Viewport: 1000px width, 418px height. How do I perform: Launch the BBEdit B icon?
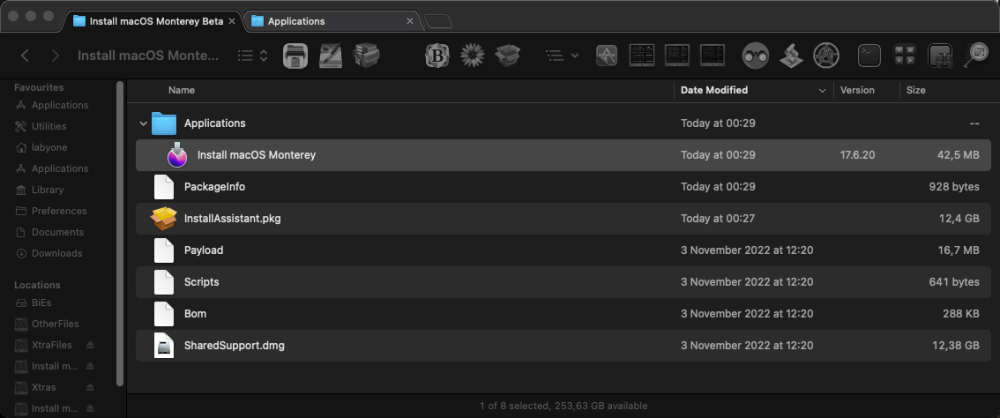[x=437, y=56]
